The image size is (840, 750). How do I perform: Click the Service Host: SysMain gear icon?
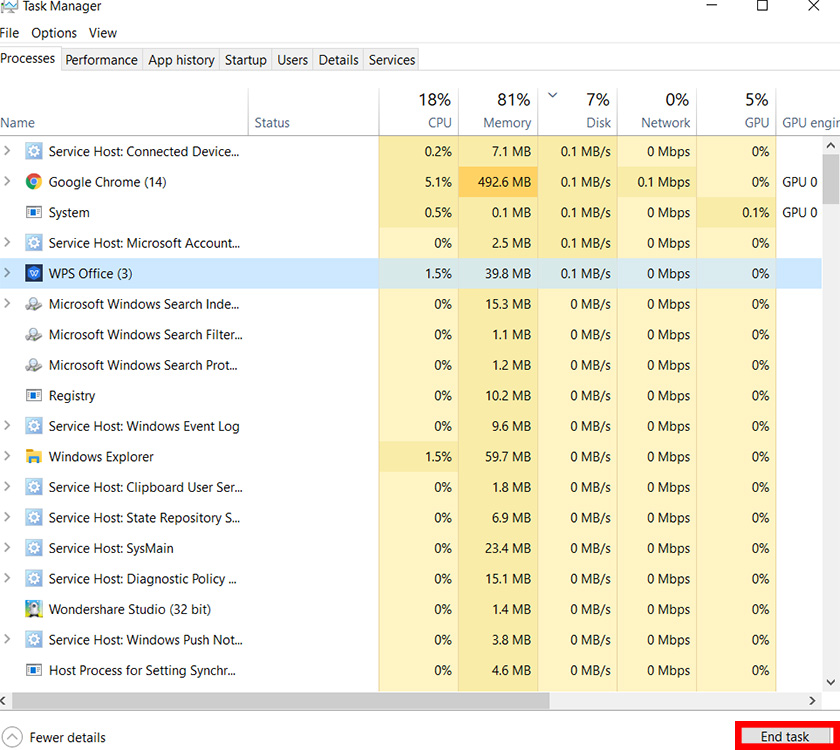click(x=34, y=548)
